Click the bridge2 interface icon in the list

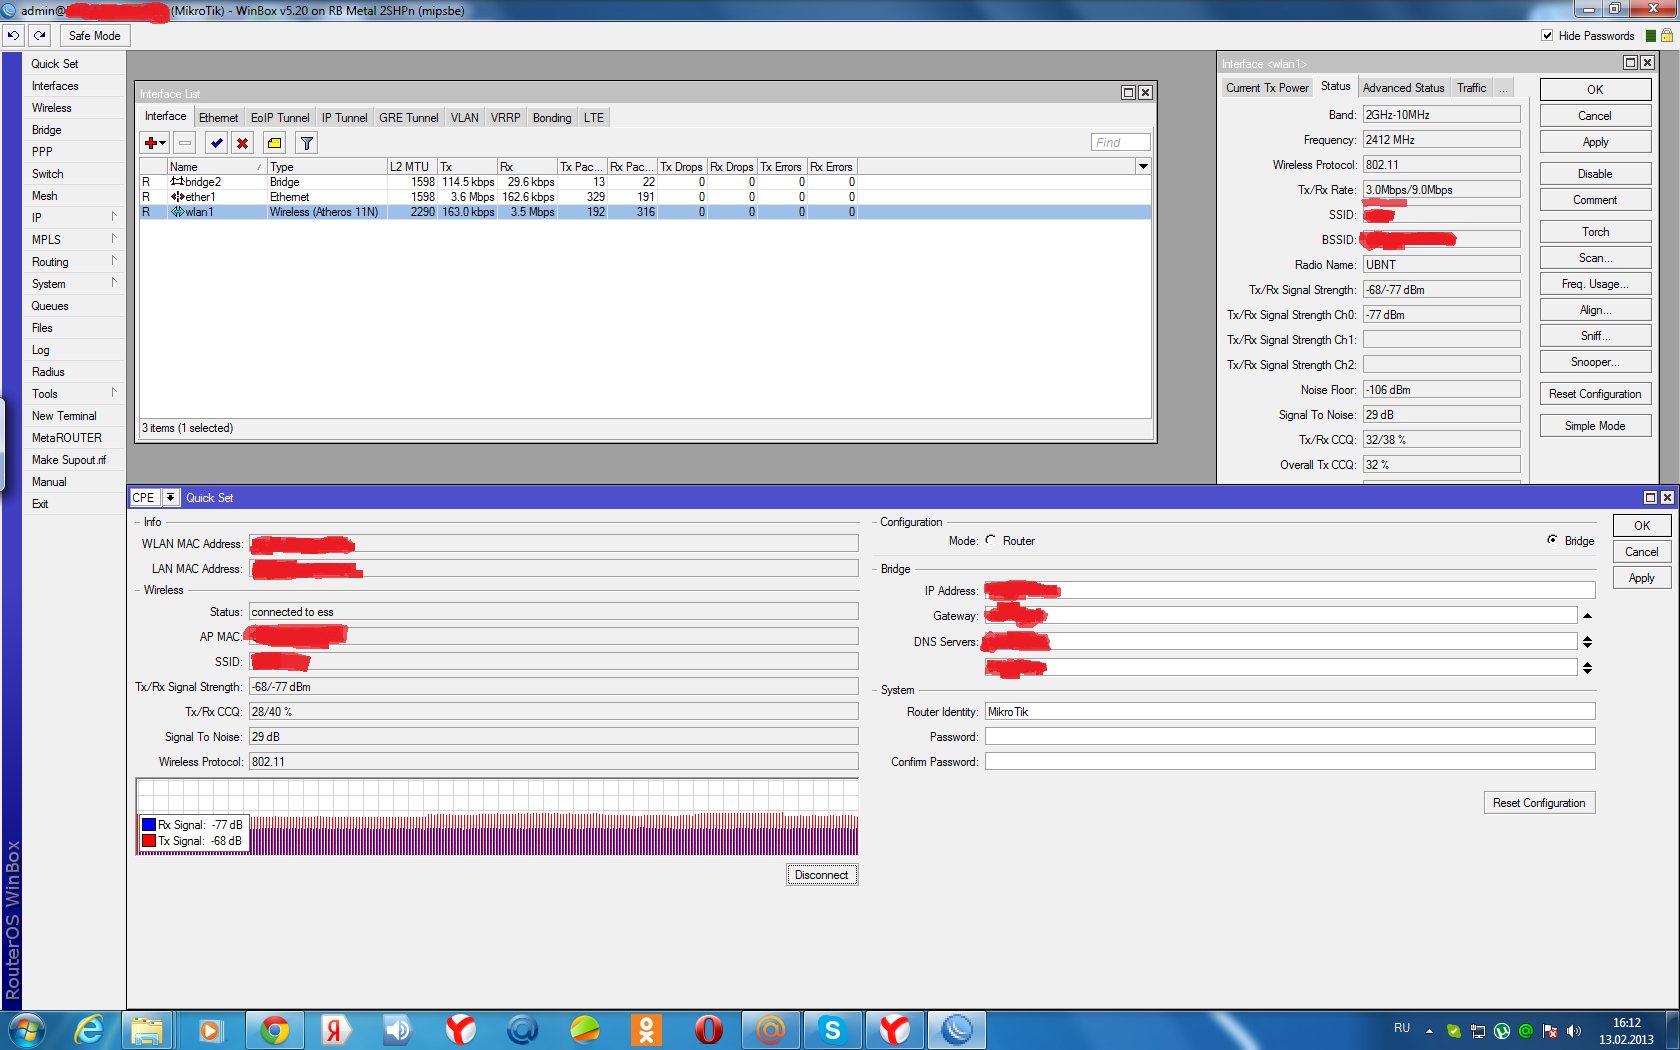(x=177, y=182)
